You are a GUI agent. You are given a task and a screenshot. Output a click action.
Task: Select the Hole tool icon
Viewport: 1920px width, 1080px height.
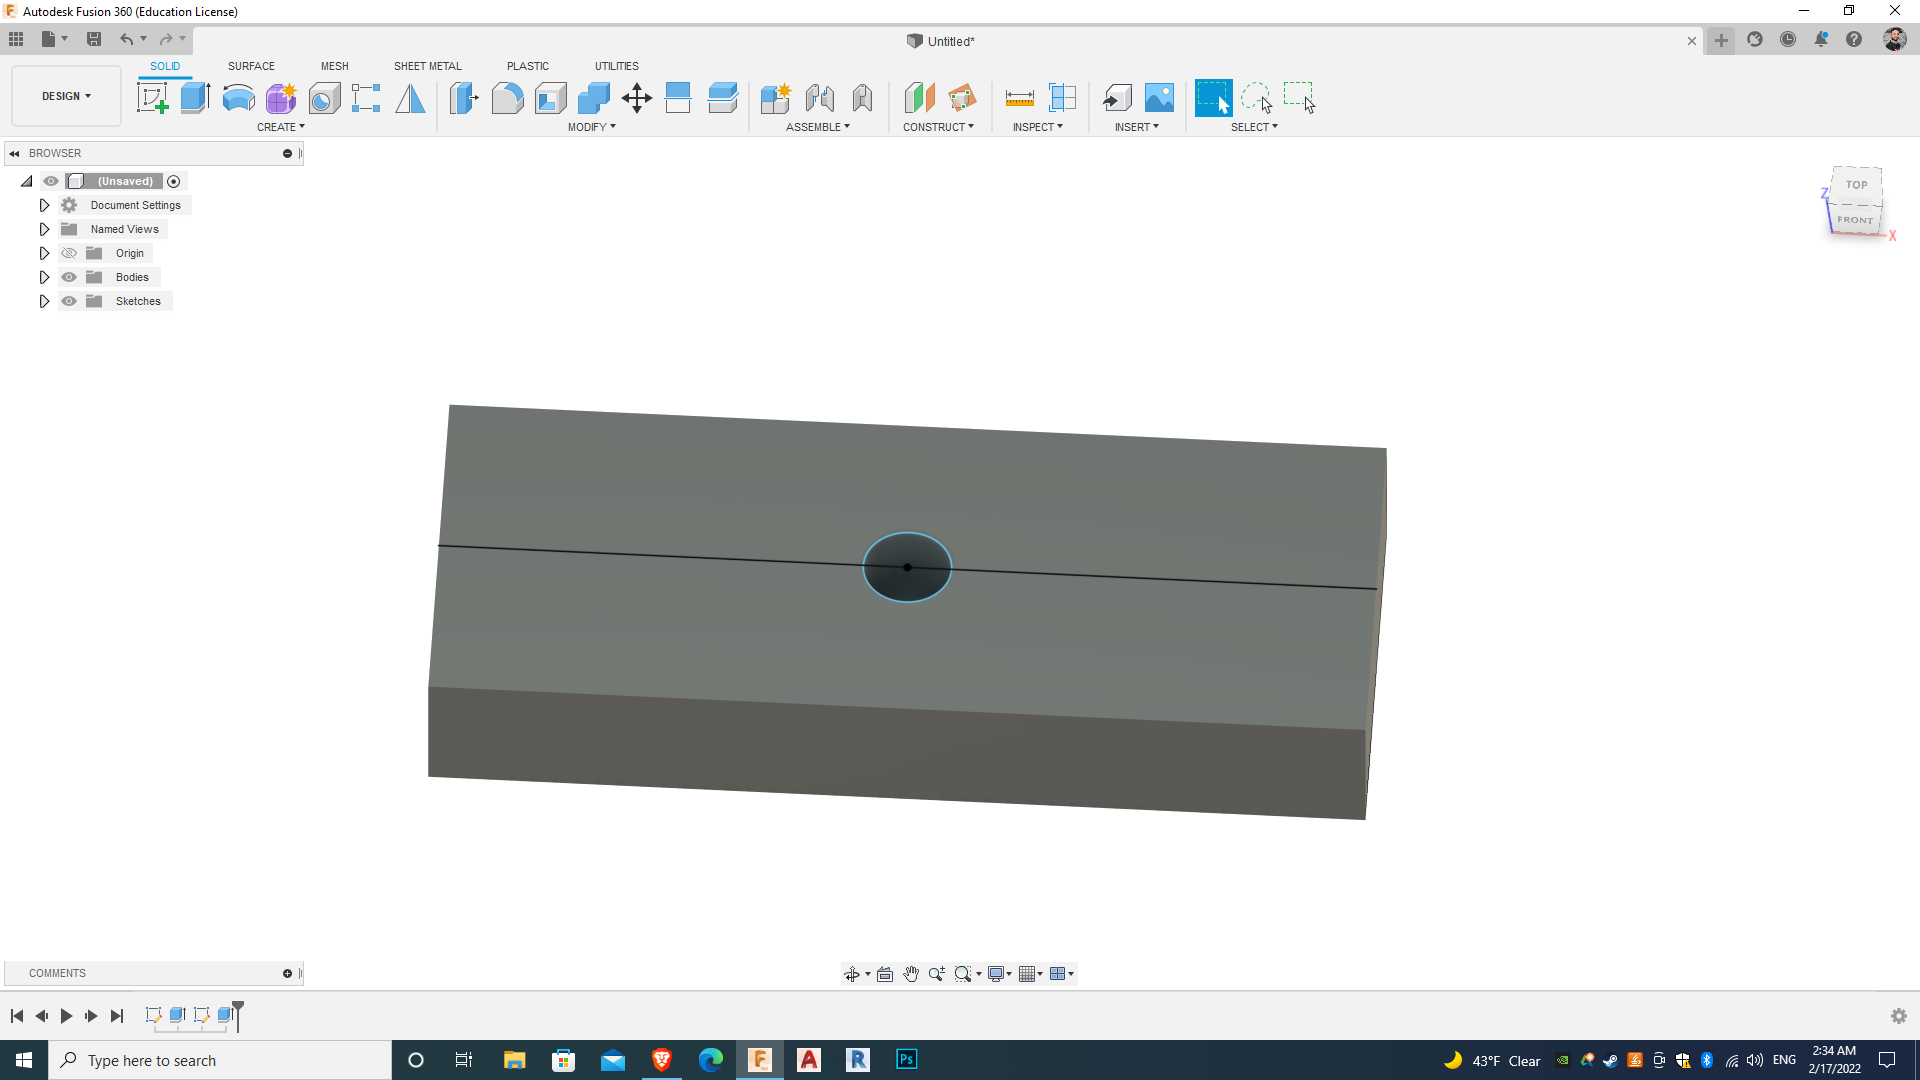(324, 98)
